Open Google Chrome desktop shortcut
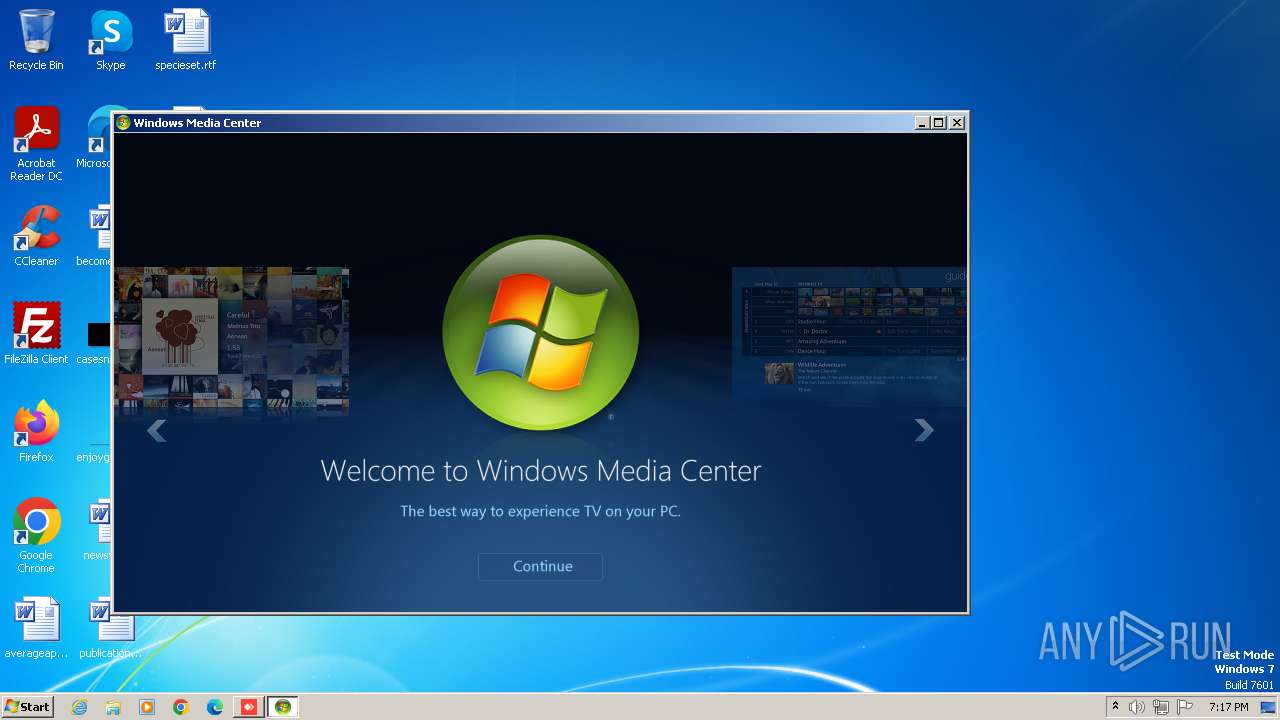Viewport: 1280px width, 720px height. [36, 536]
